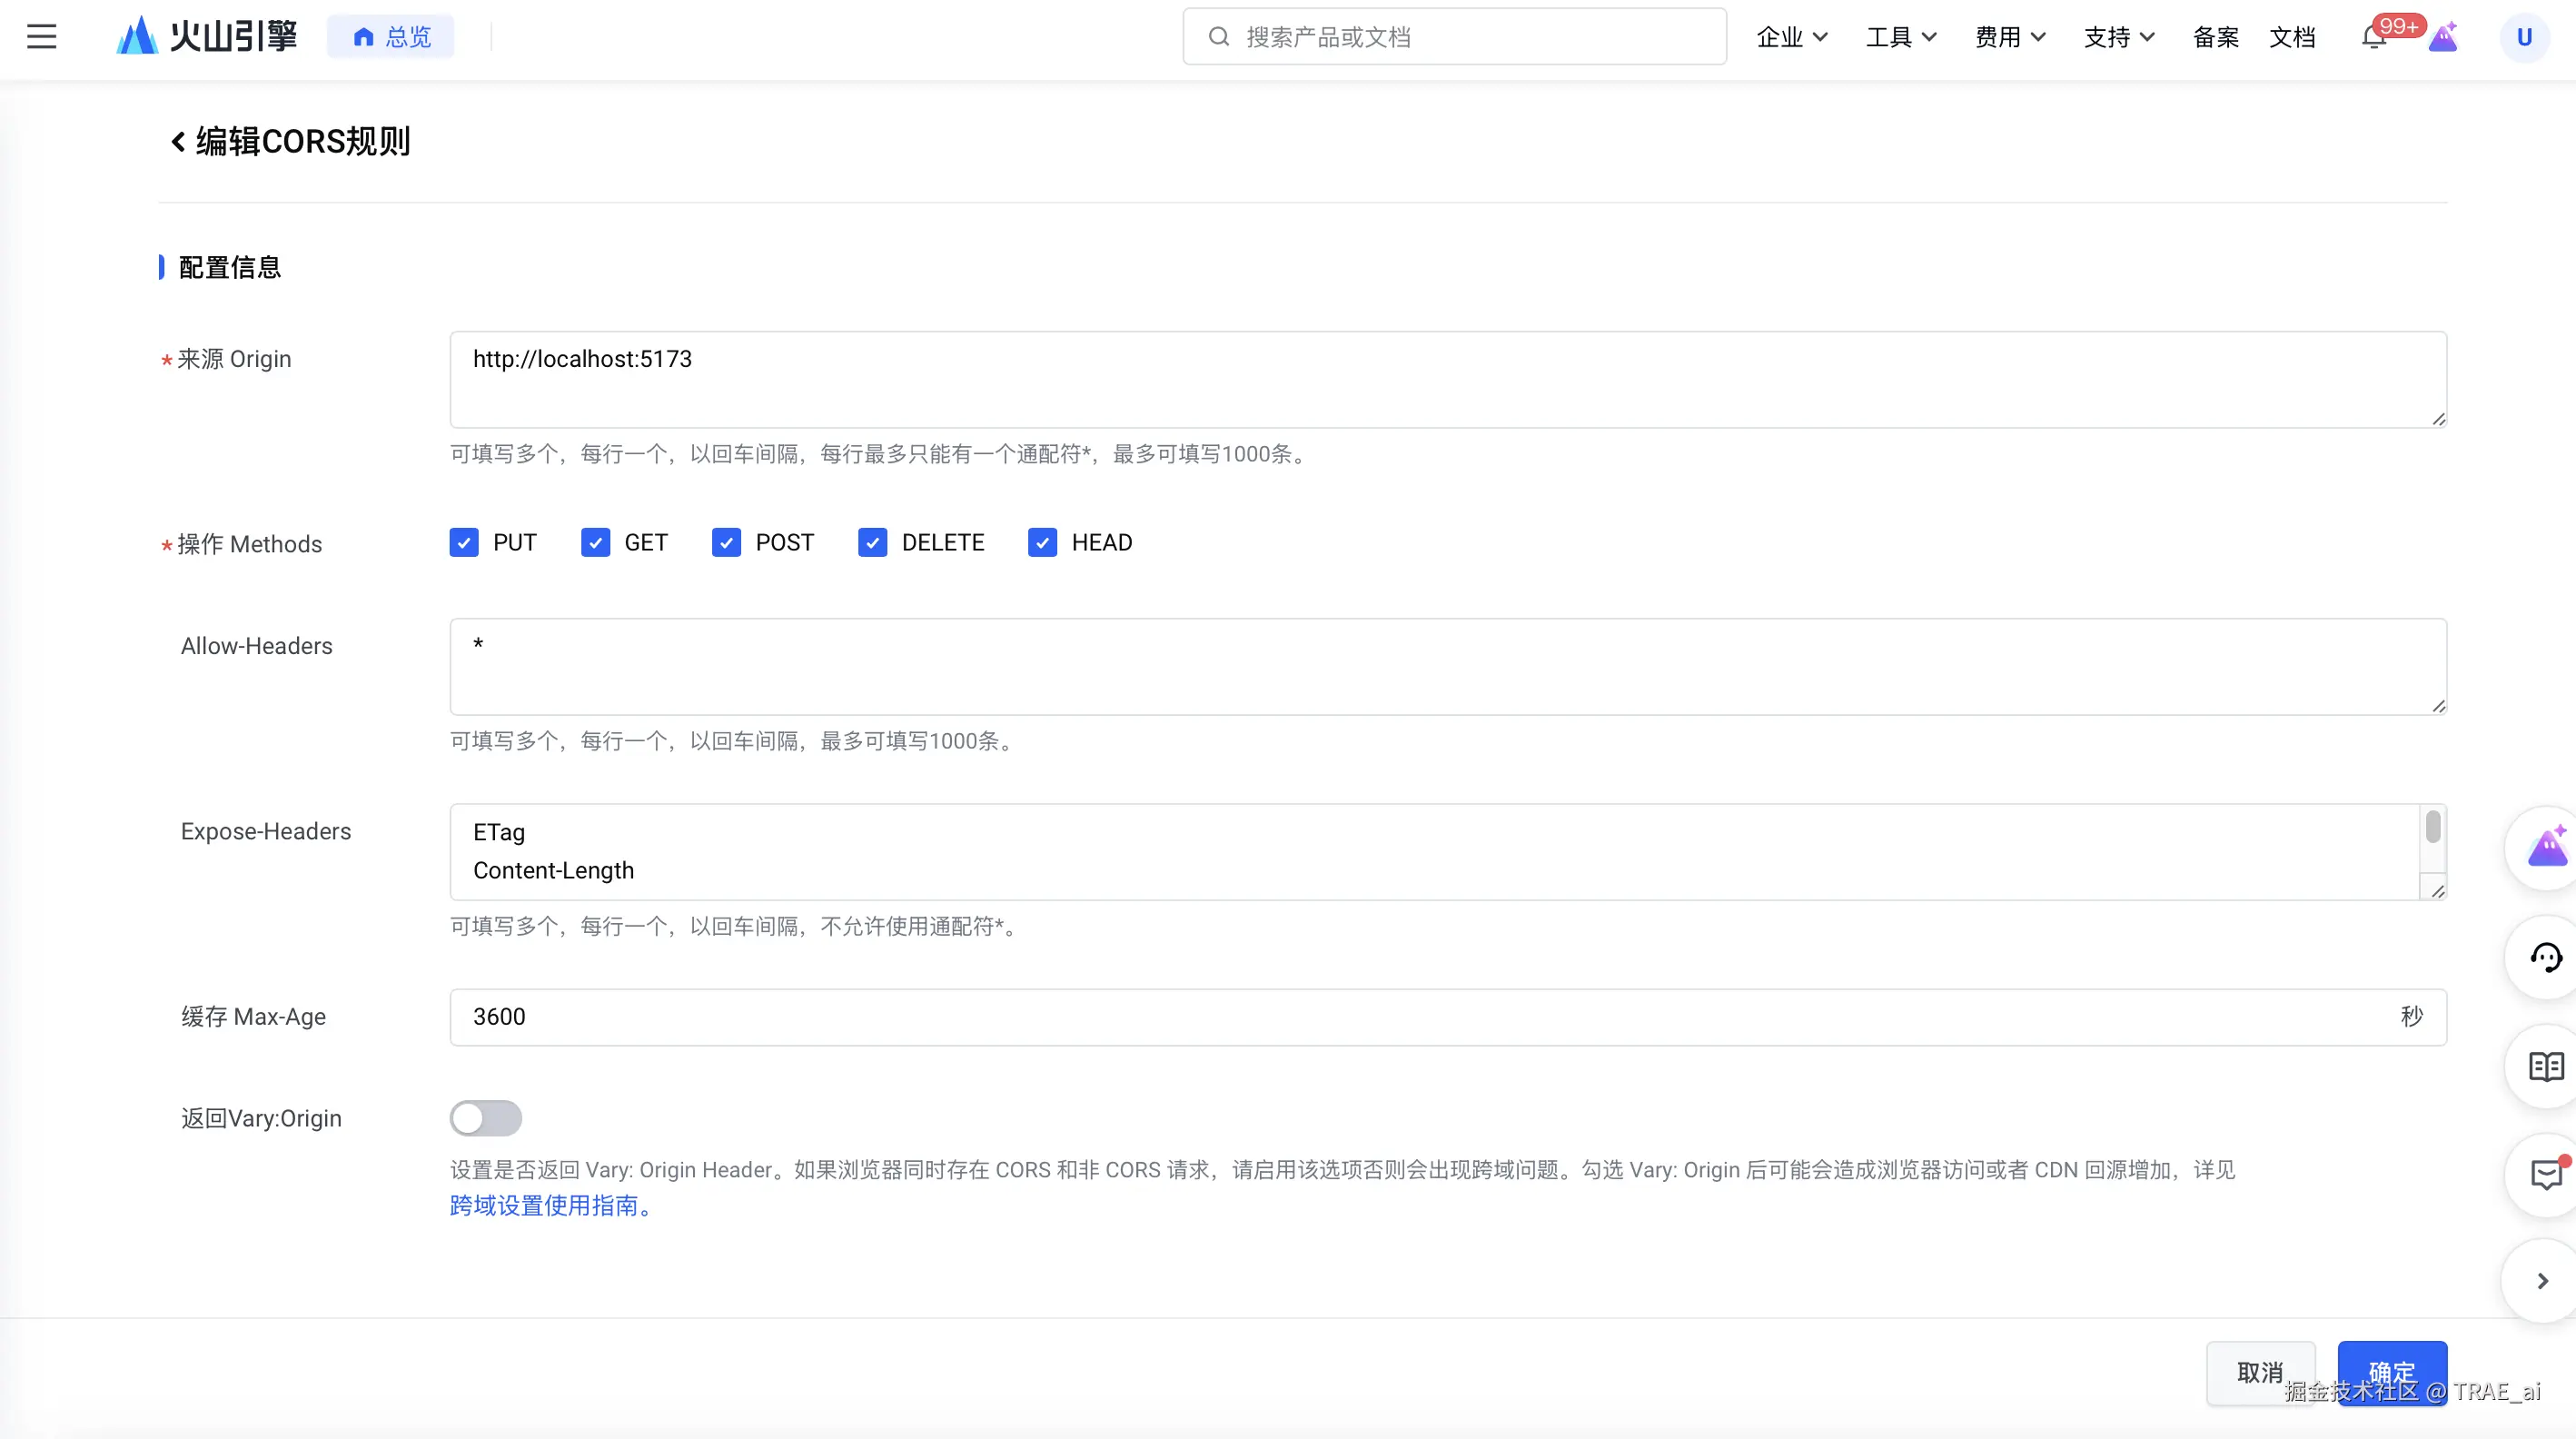Go back using arrow beside 编辑CORS规则
This screenshot has width=2576, height=1439.
point(178,142)
